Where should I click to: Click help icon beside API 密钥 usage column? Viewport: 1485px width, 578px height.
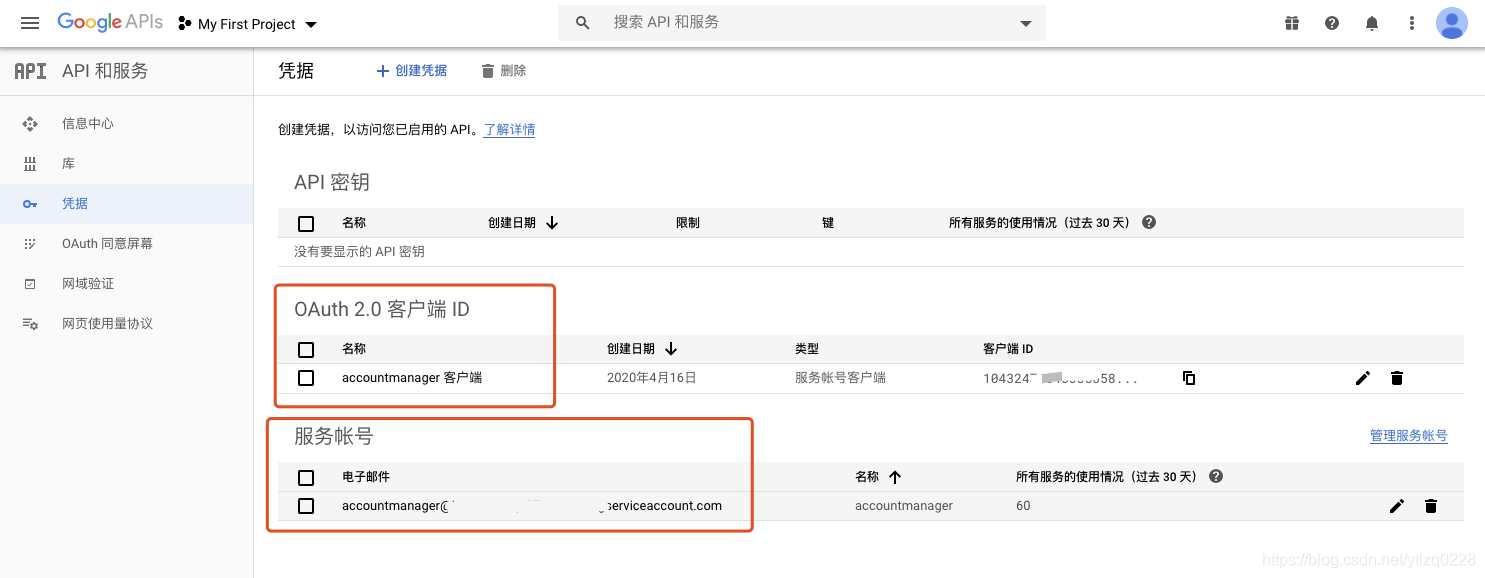(x=1149, y=222)
